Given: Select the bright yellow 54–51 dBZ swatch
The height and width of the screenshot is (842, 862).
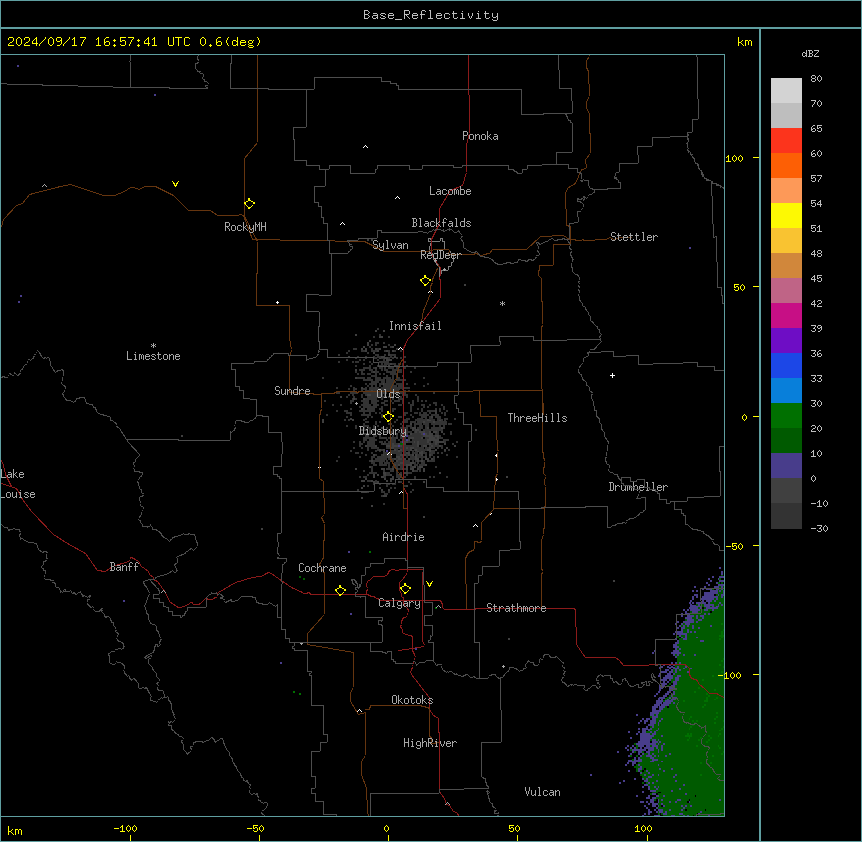Looking at the screenshot, I should [x=786, y=215].
